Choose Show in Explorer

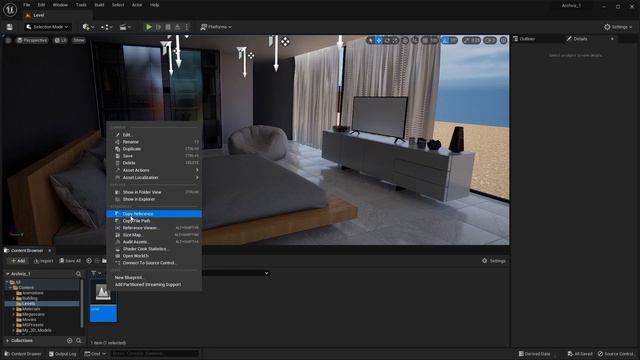[x=154, y=199]
